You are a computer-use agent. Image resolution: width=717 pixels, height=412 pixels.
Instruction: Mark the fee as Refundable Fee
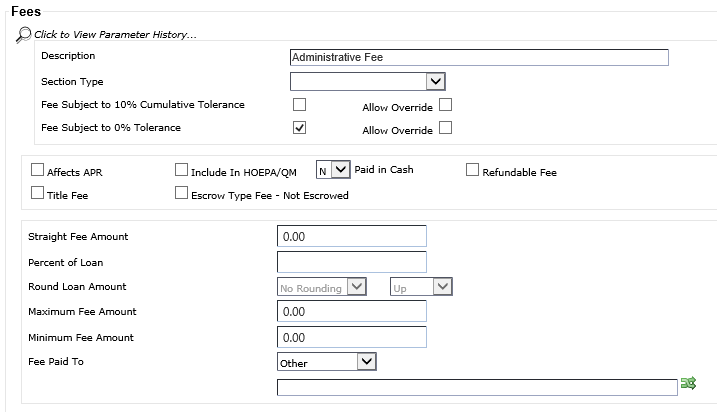[x=473, y=171]
